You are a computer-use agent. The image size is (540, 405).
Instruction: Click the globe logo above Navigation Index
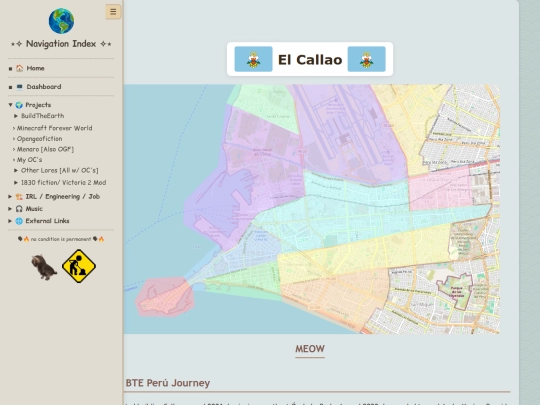[x=61, y=21]
